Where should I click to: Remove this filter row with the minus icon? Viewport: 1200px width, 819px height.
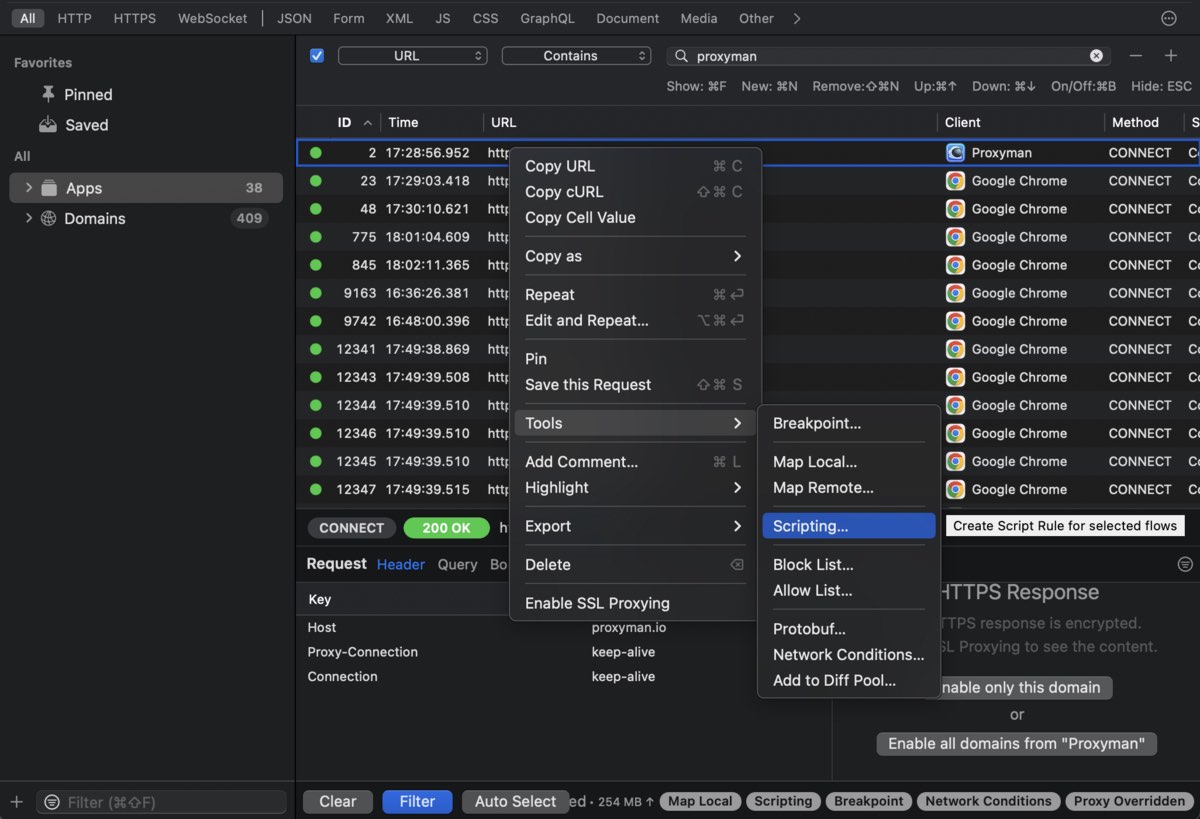(x=1135, y=56)
